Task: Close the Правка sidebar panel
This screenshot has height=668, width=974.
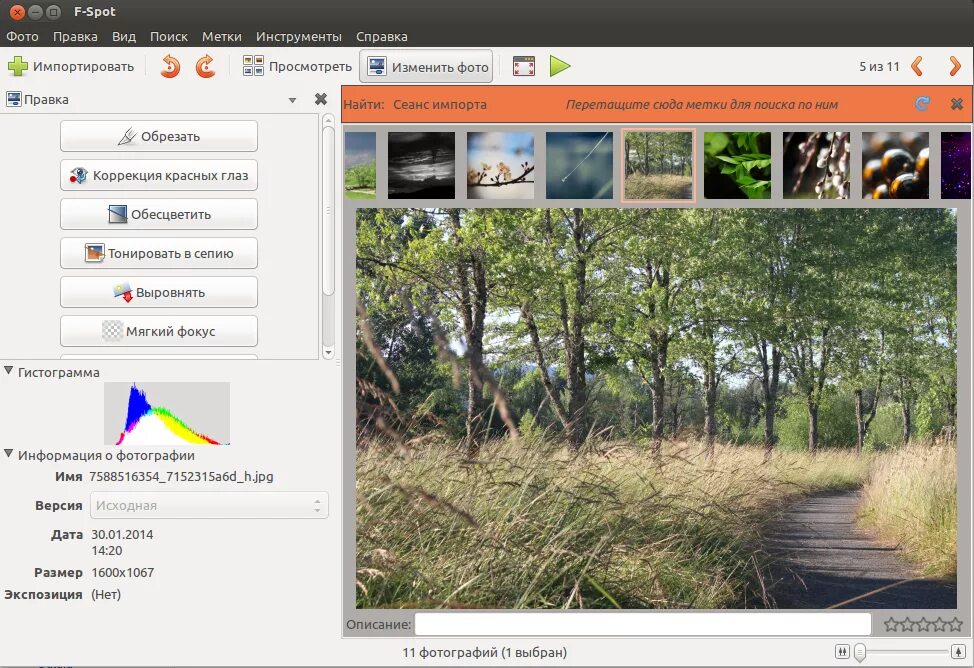Action: pyautogui.click(x=321, y=99)
